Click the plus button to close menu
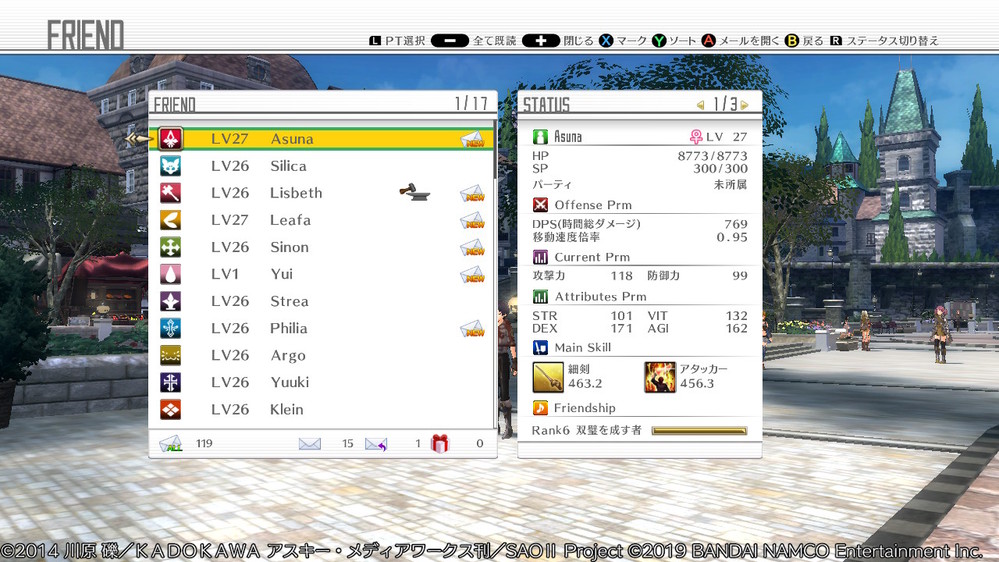This screenshot has width=999, height=562. (540, 41)
